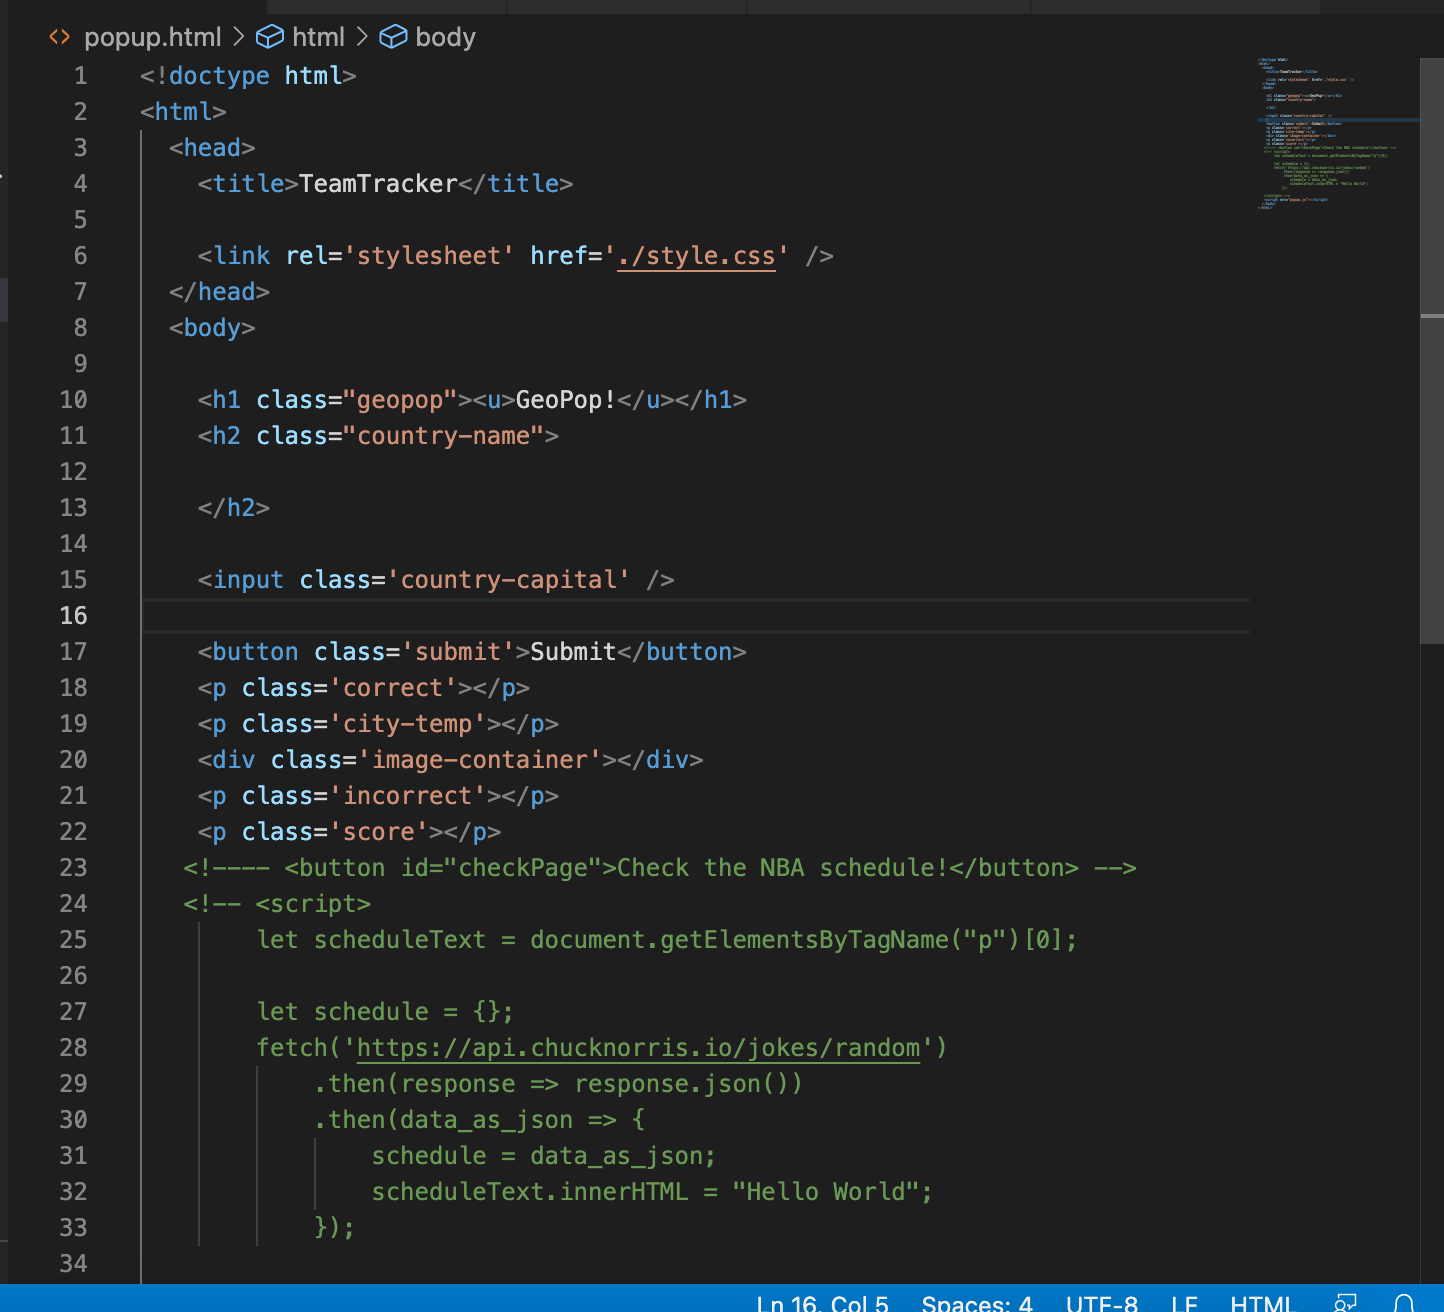Select line number 23 in the gutter
1444x1312 pixels.
coord(74,868)
